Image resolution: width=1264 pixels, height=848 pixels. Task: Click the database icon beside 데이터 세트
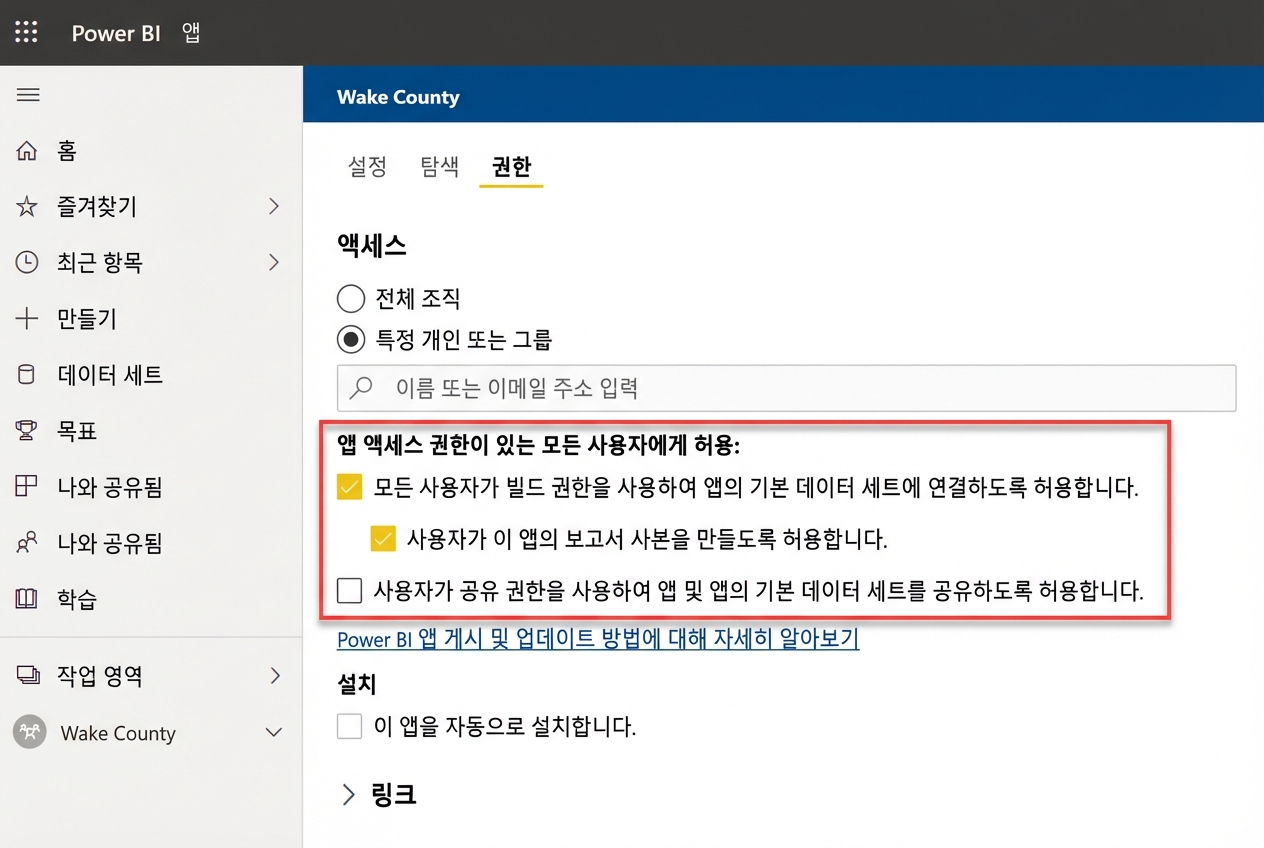pyautogui.click(x=27, y=375)
